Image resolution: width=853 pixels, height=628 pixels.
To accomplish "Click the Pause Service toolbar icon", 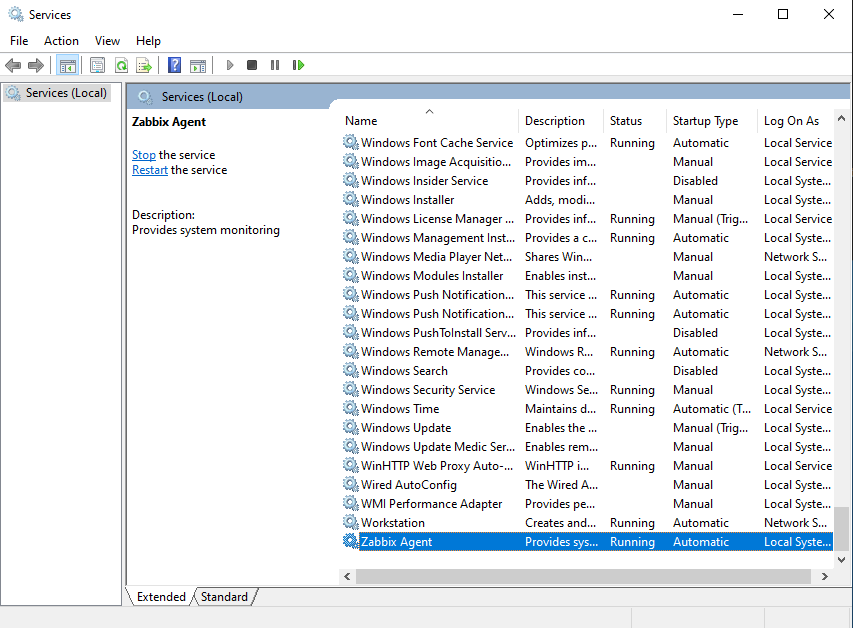I will click(275, 65).
